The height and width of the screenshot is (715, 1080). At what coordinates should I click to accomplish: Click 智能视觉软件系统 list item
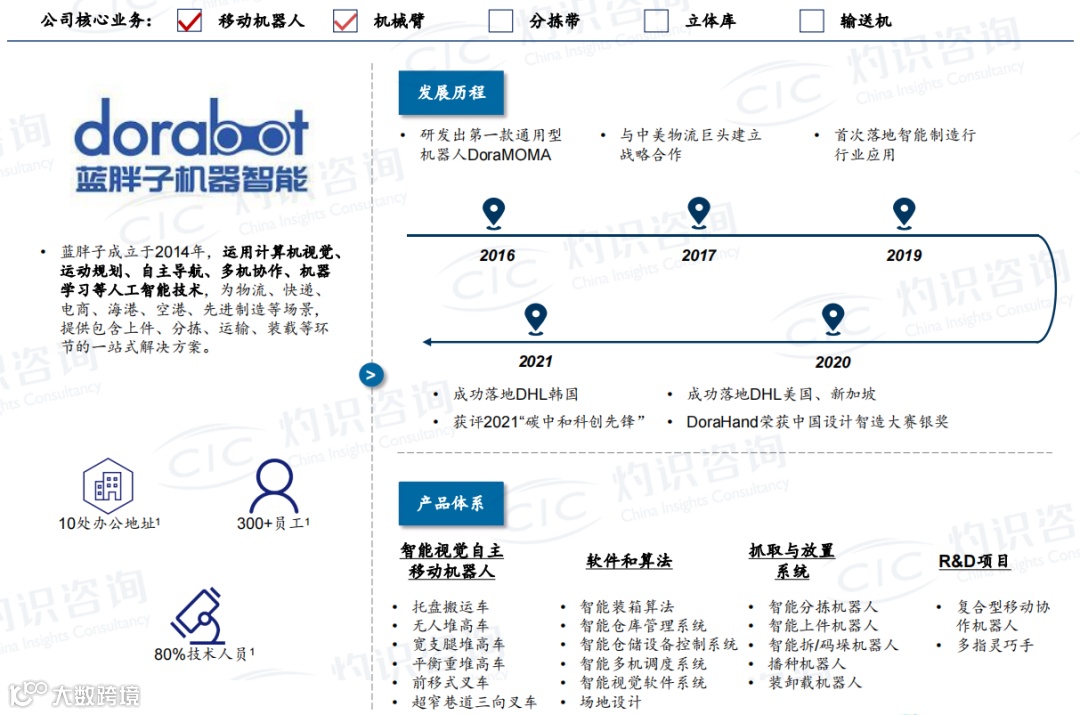point(643,683)
